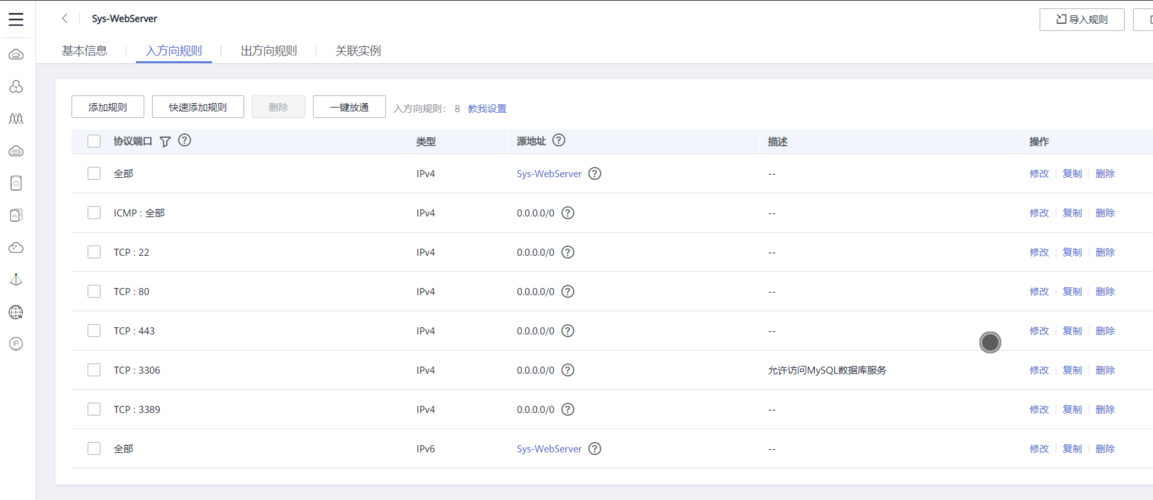
Task: Click the IPv6 type cell
Action: [426, 449]
